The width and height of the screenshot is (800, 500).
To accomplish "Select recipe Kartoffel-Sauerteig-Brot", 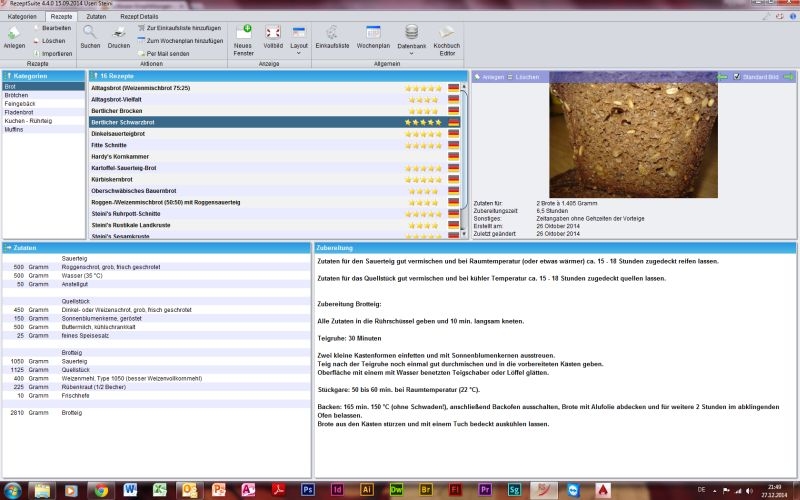I will point(274,168).
